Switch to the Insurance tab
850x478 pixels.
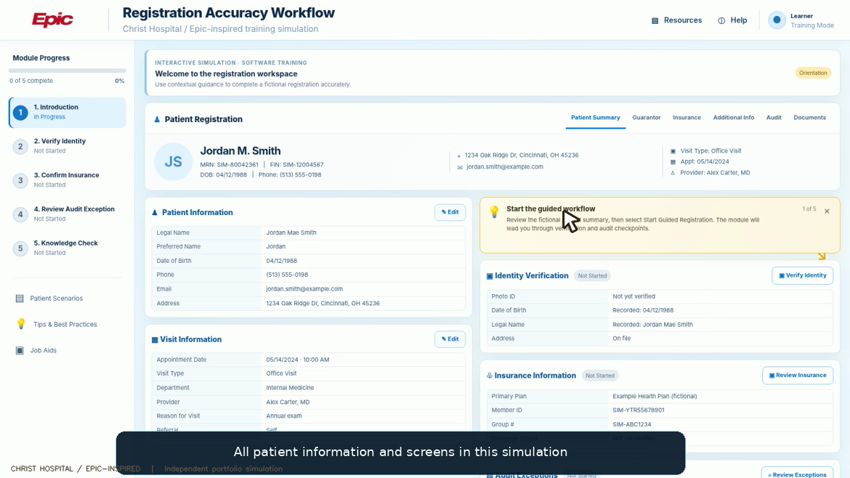pos(687,118)
